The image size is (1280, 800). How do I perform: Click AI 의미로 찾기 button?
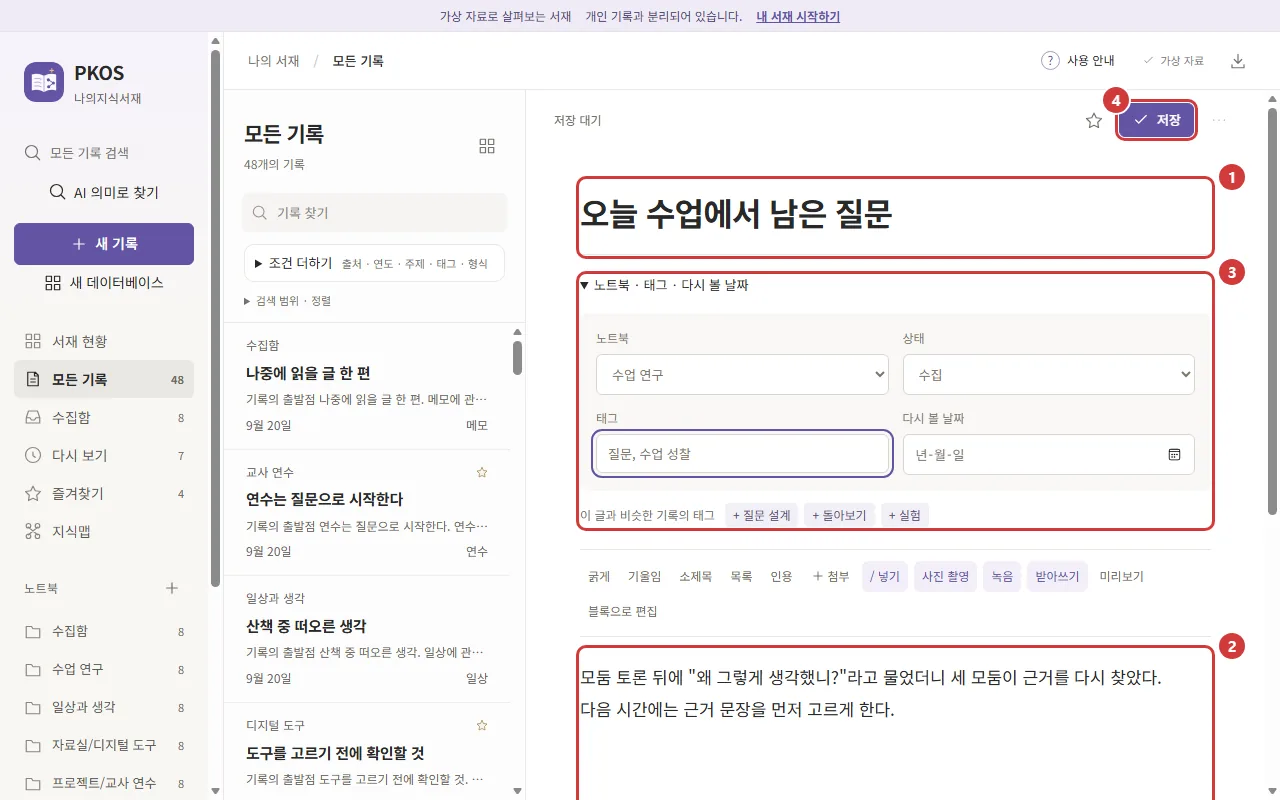tap(104, 192)
